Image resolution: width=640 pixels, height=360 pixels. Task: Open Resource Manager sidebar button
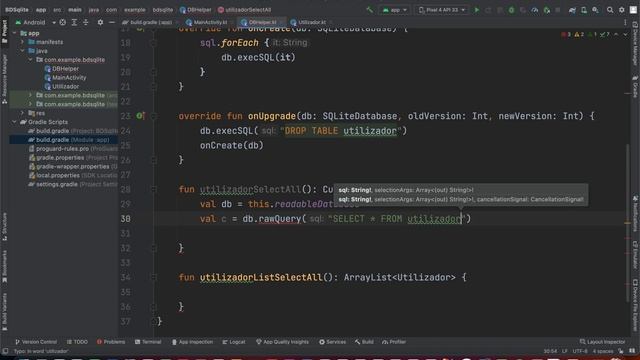coord(4,79)
